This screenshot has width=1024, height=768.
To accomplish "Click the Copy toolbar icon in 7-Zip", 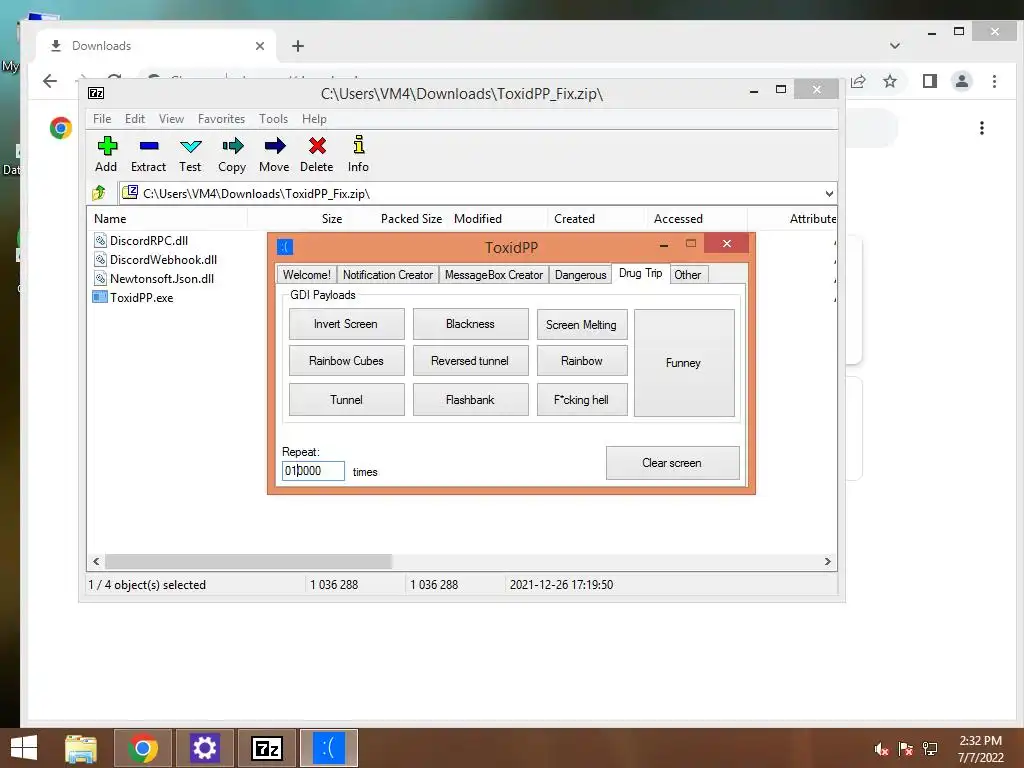I will [232, 146].
